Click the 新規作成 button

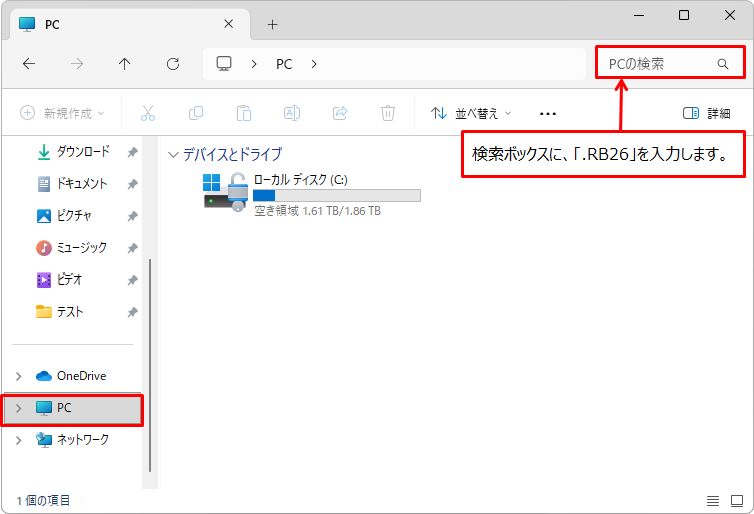(62, 113)
